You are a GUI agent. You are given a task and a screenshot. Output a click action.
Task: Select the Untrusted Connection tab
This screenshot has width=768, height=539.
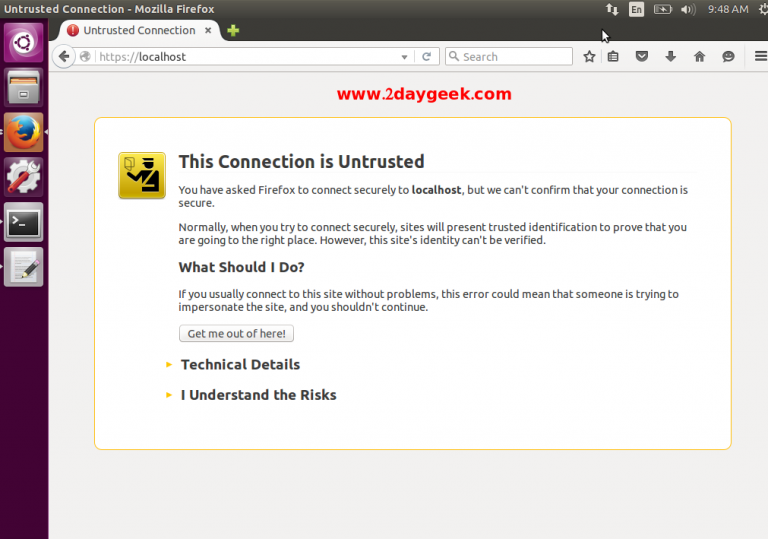pyautogui.click(x=138, y=30)
